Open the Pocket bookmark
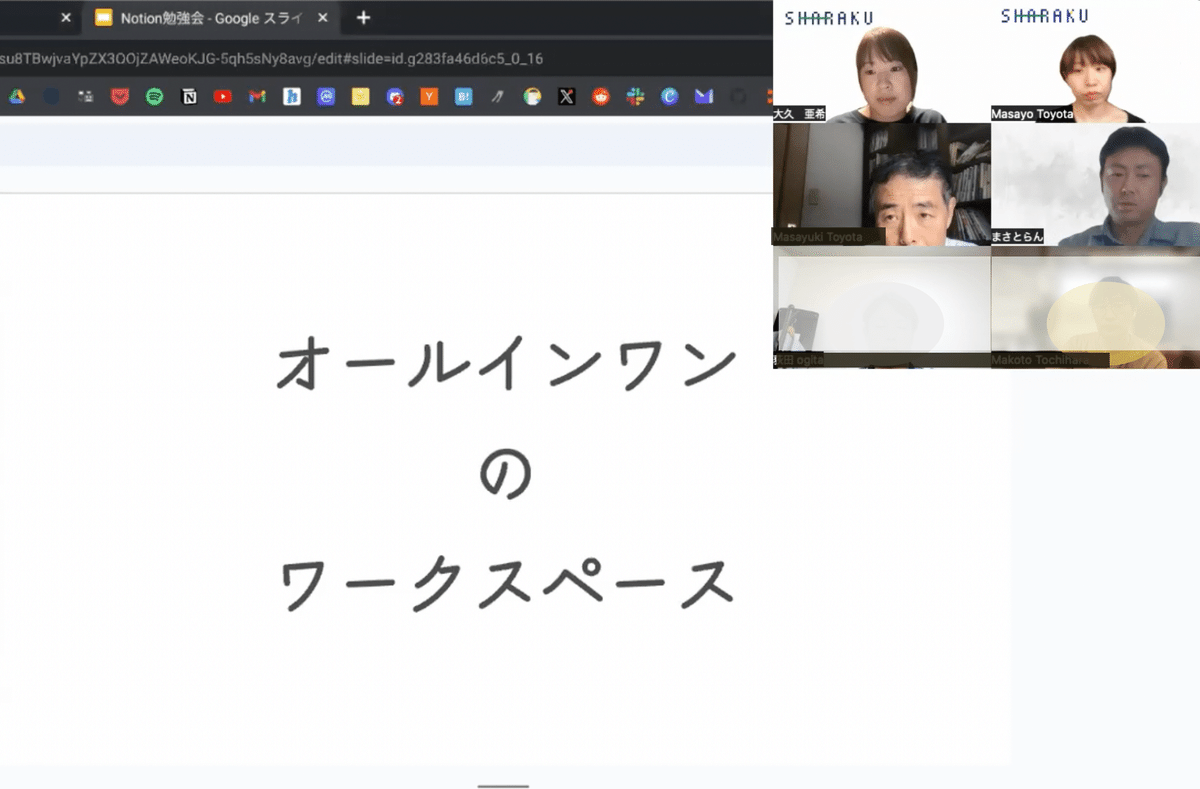 coord(120,97)
